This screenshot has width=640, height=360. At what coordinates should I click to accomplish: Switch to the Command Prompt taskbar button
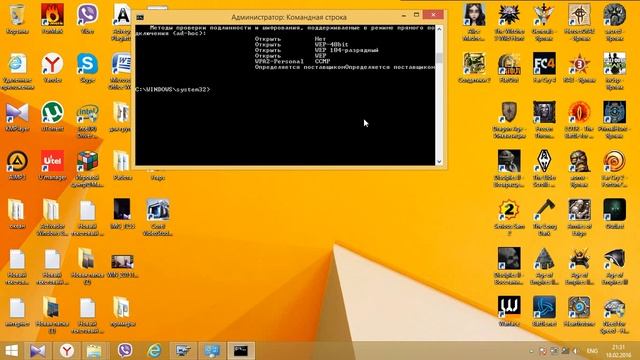pyautogui.click(x=241, y=351)
